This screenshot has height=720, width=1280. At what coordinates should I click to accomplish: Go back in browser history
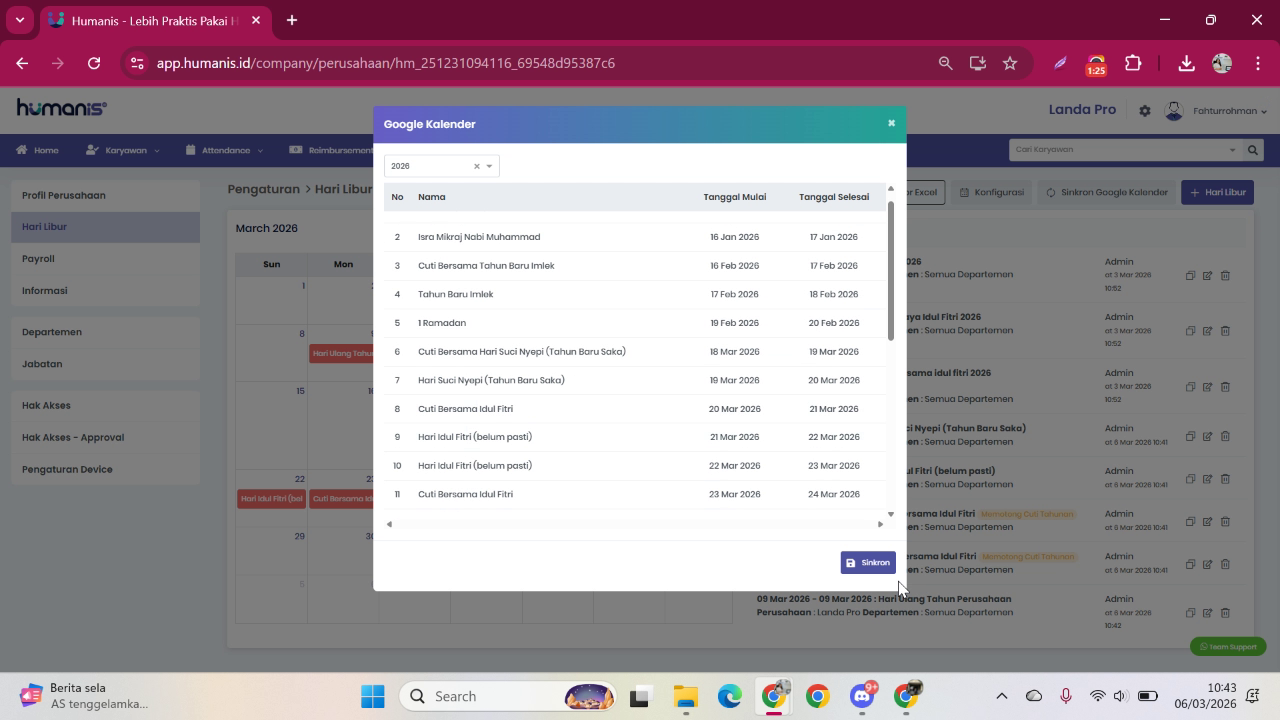(22, 63)
